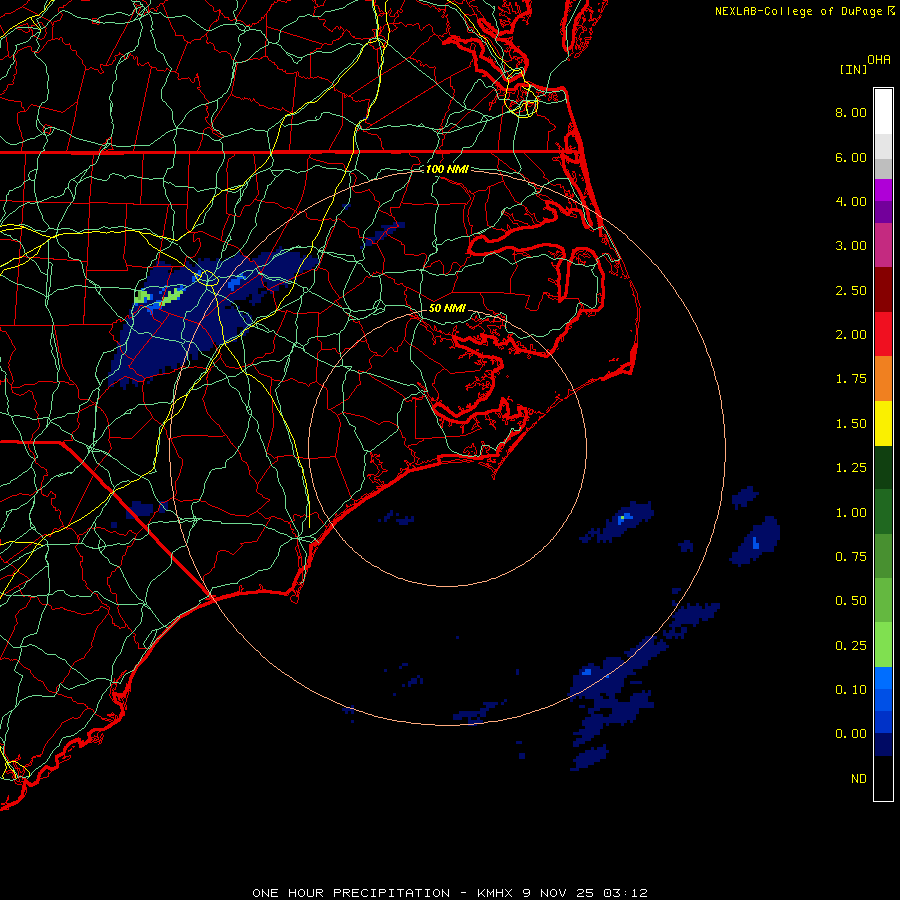Click the "ONE HOUR PRECIPITATION" title text
900x900 pixels.
351,893
